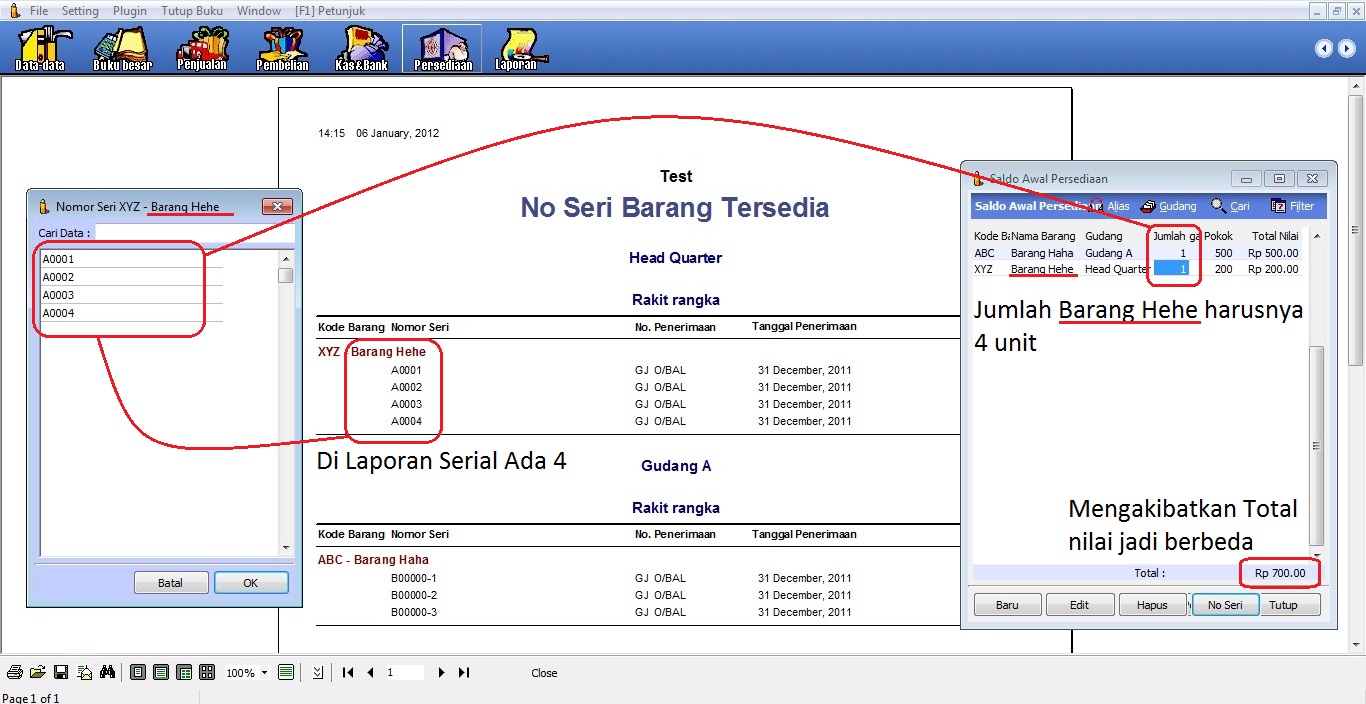Viewport: 1366px width, 704px height.
Task: Click the Saldo Awal list scrollbar thumb
Action: coord(1317,446)
